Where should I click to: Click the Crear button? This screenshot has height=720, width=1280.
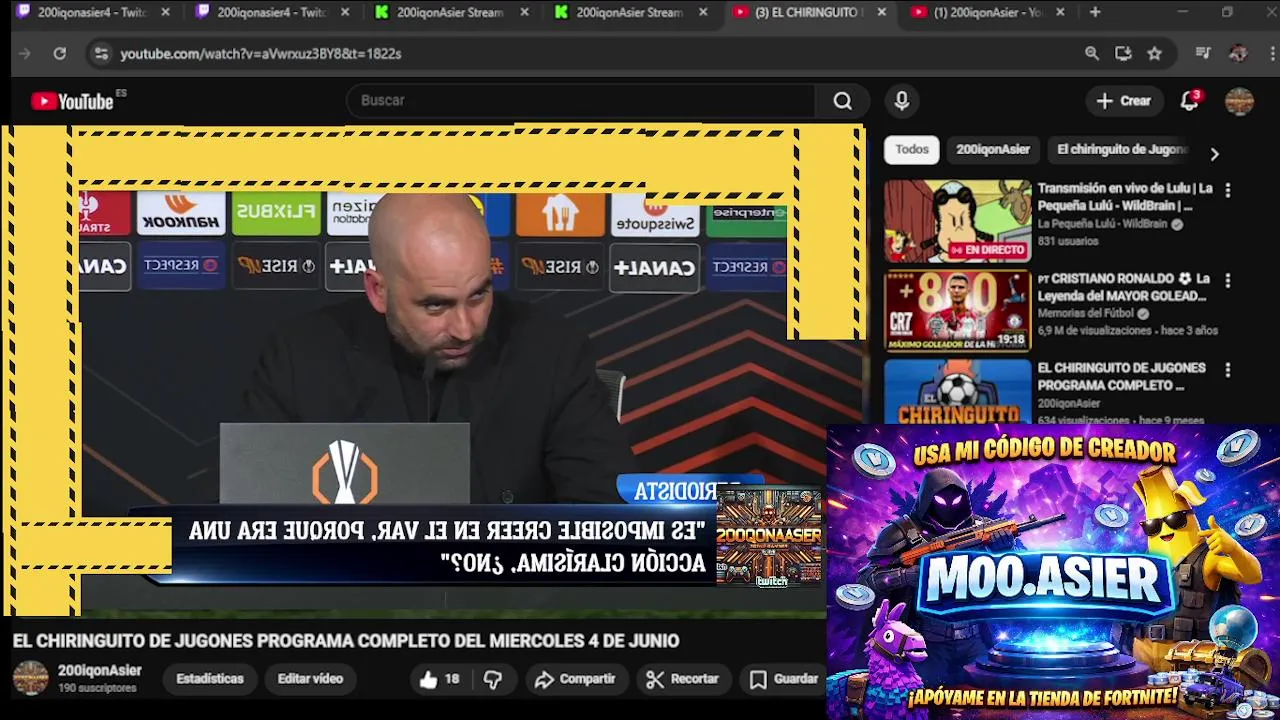[x=1124, y=101]
